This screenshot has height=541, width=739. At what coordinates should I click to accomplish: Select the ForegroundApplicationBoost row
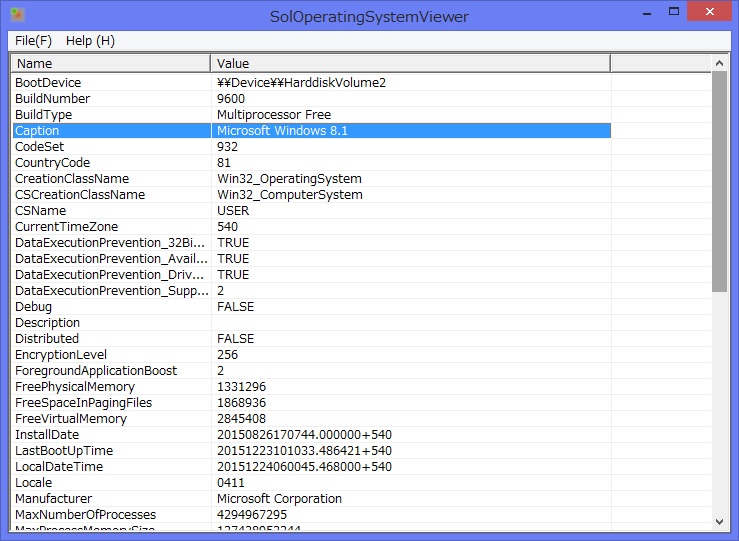coord(312,371)
